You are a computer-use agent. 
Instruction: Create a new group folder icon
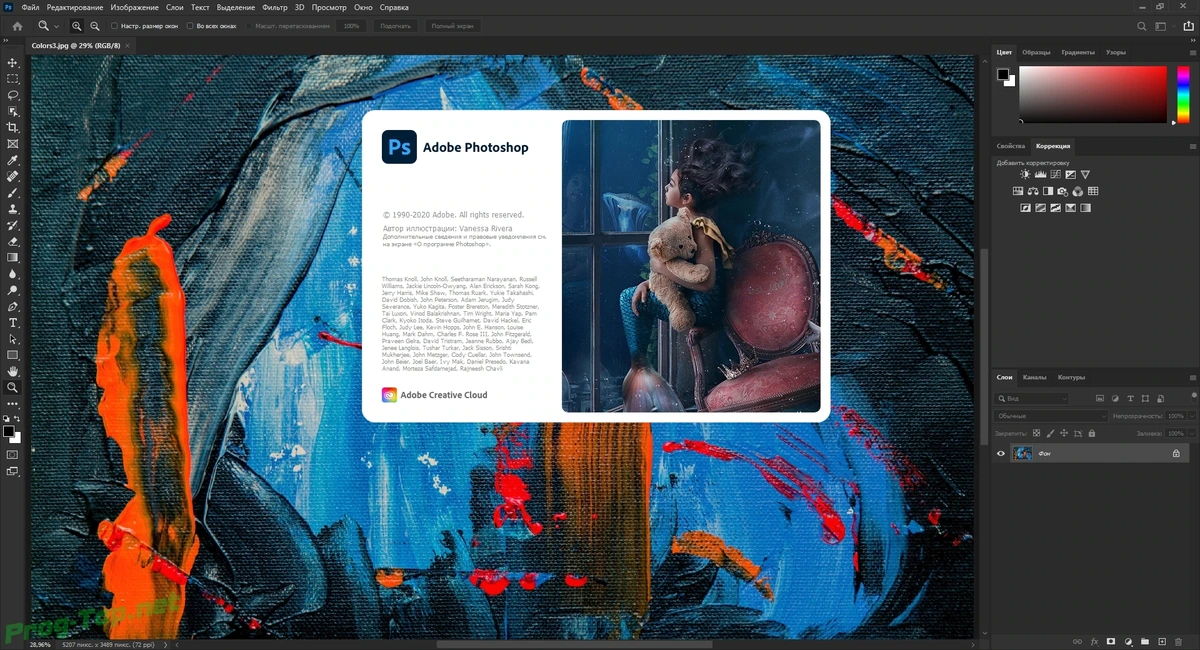1145,641
